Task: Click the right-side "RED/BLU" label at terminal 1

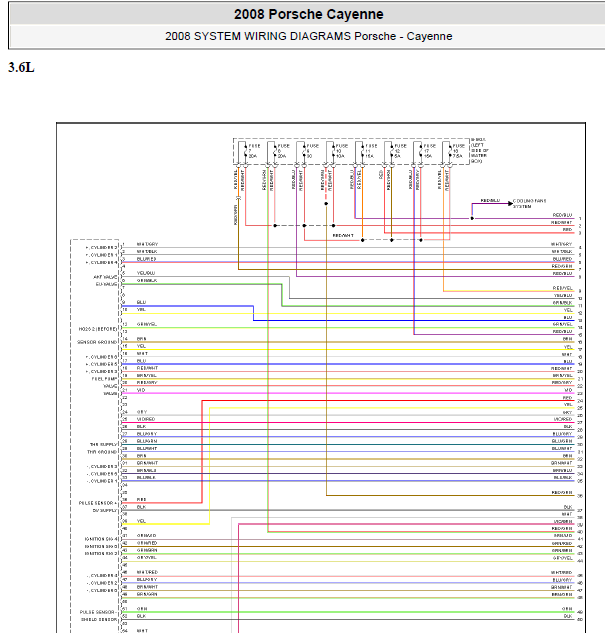Action: [x=562, y=215]
